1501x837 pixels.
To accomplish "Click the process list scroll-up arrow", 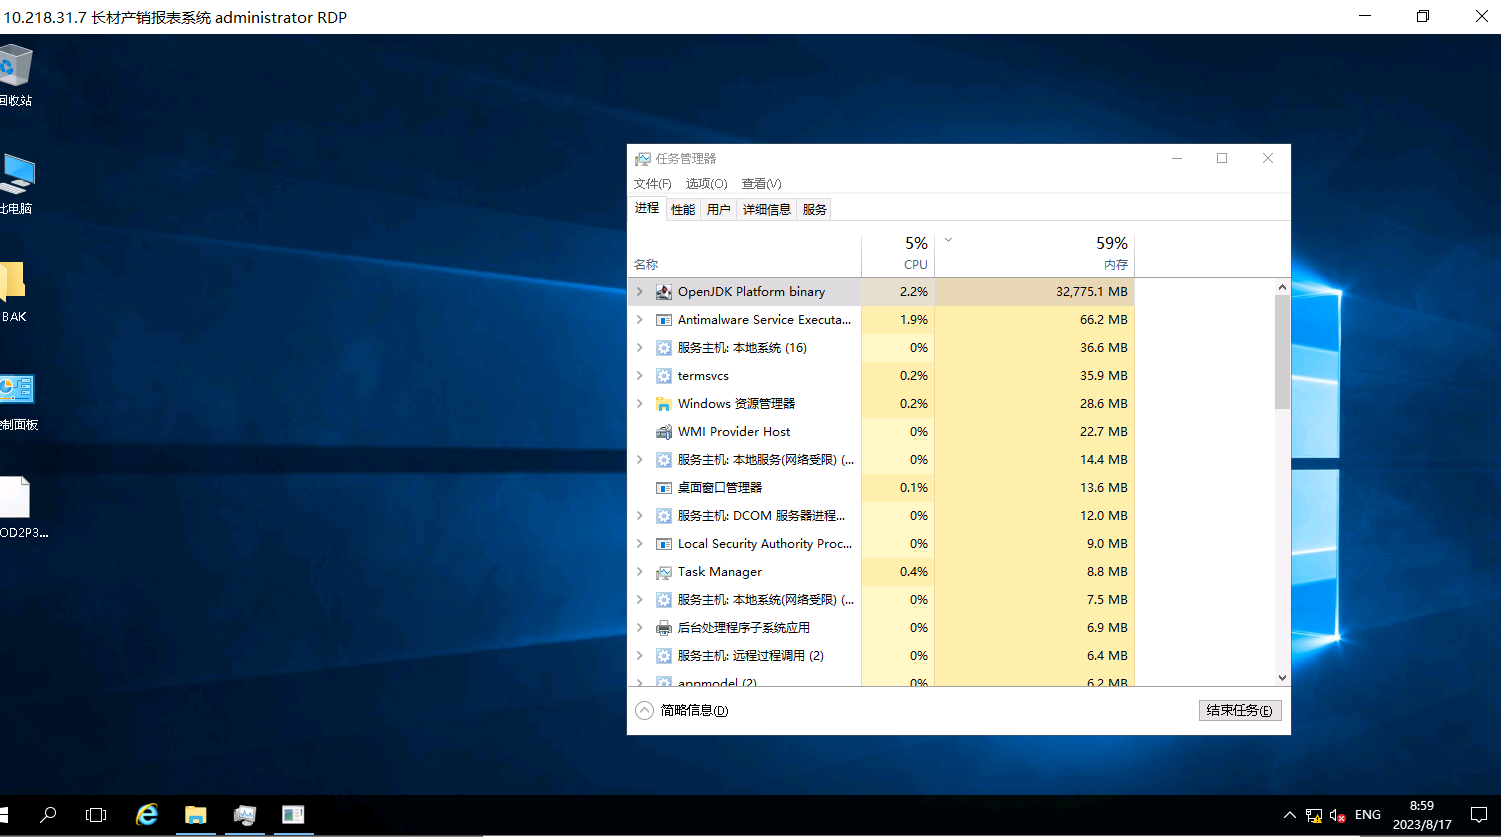I will coord(1283,287).
